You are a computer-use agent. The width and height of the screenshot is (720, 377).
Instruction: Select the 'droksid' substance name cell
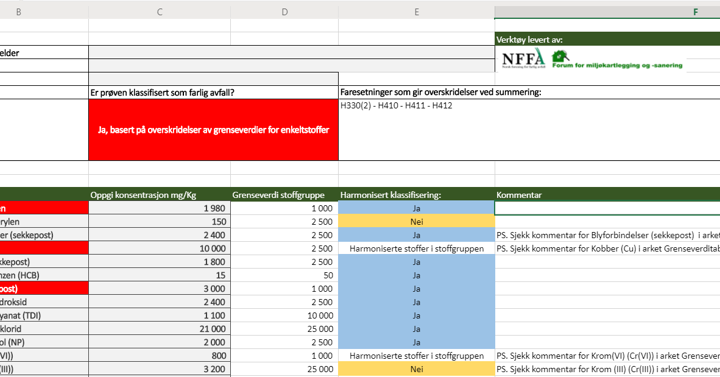pyautogui.click(x=44, y=302)
